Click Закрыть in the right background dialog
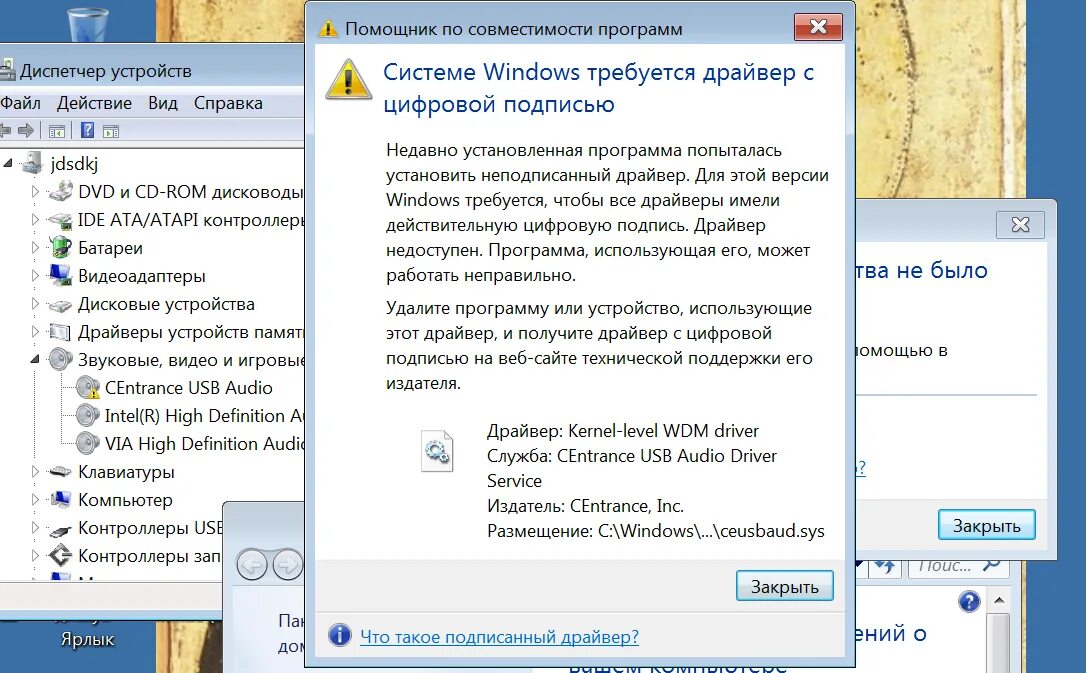Image resolution: width=1086 pixels, height=673 pixels. coord(986,526)
